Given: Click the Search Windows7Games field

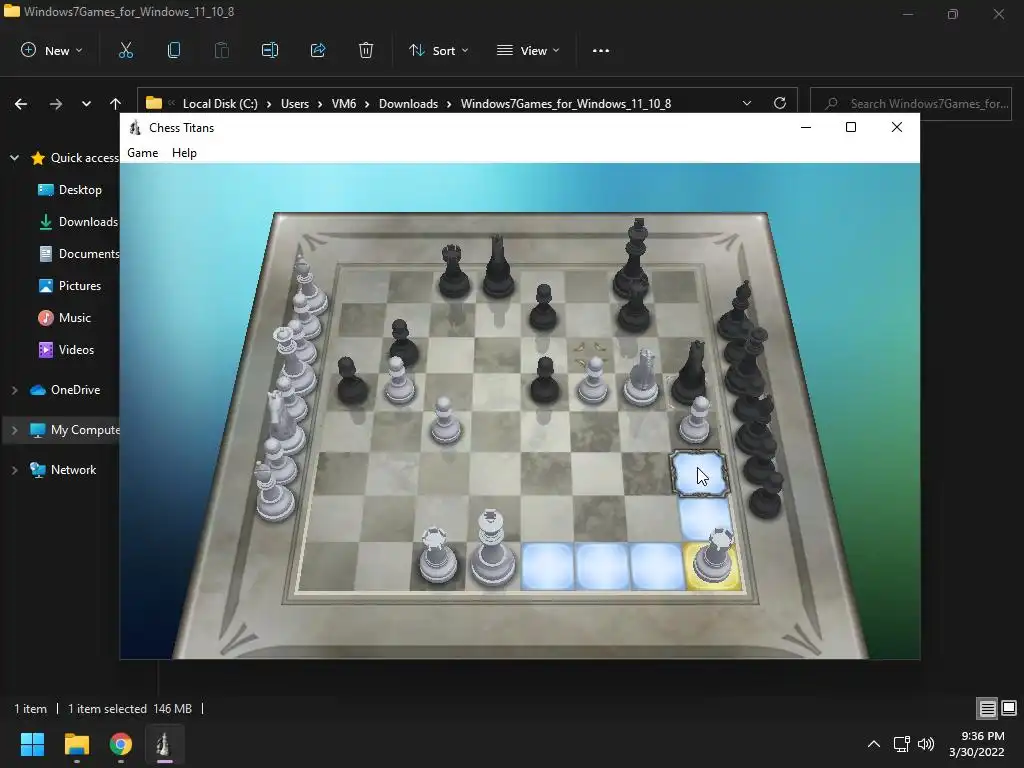Looking at the screenshot, I should point(910,104).
